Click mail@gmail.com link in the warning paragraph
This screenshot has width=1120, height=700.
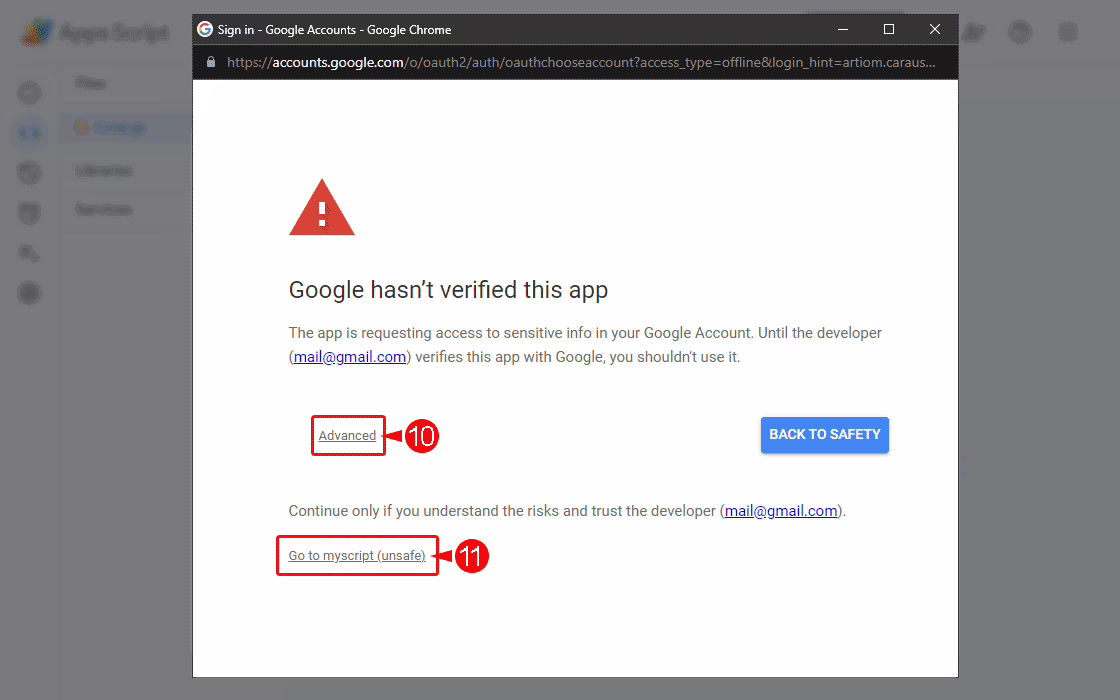[x=350, y=357]
